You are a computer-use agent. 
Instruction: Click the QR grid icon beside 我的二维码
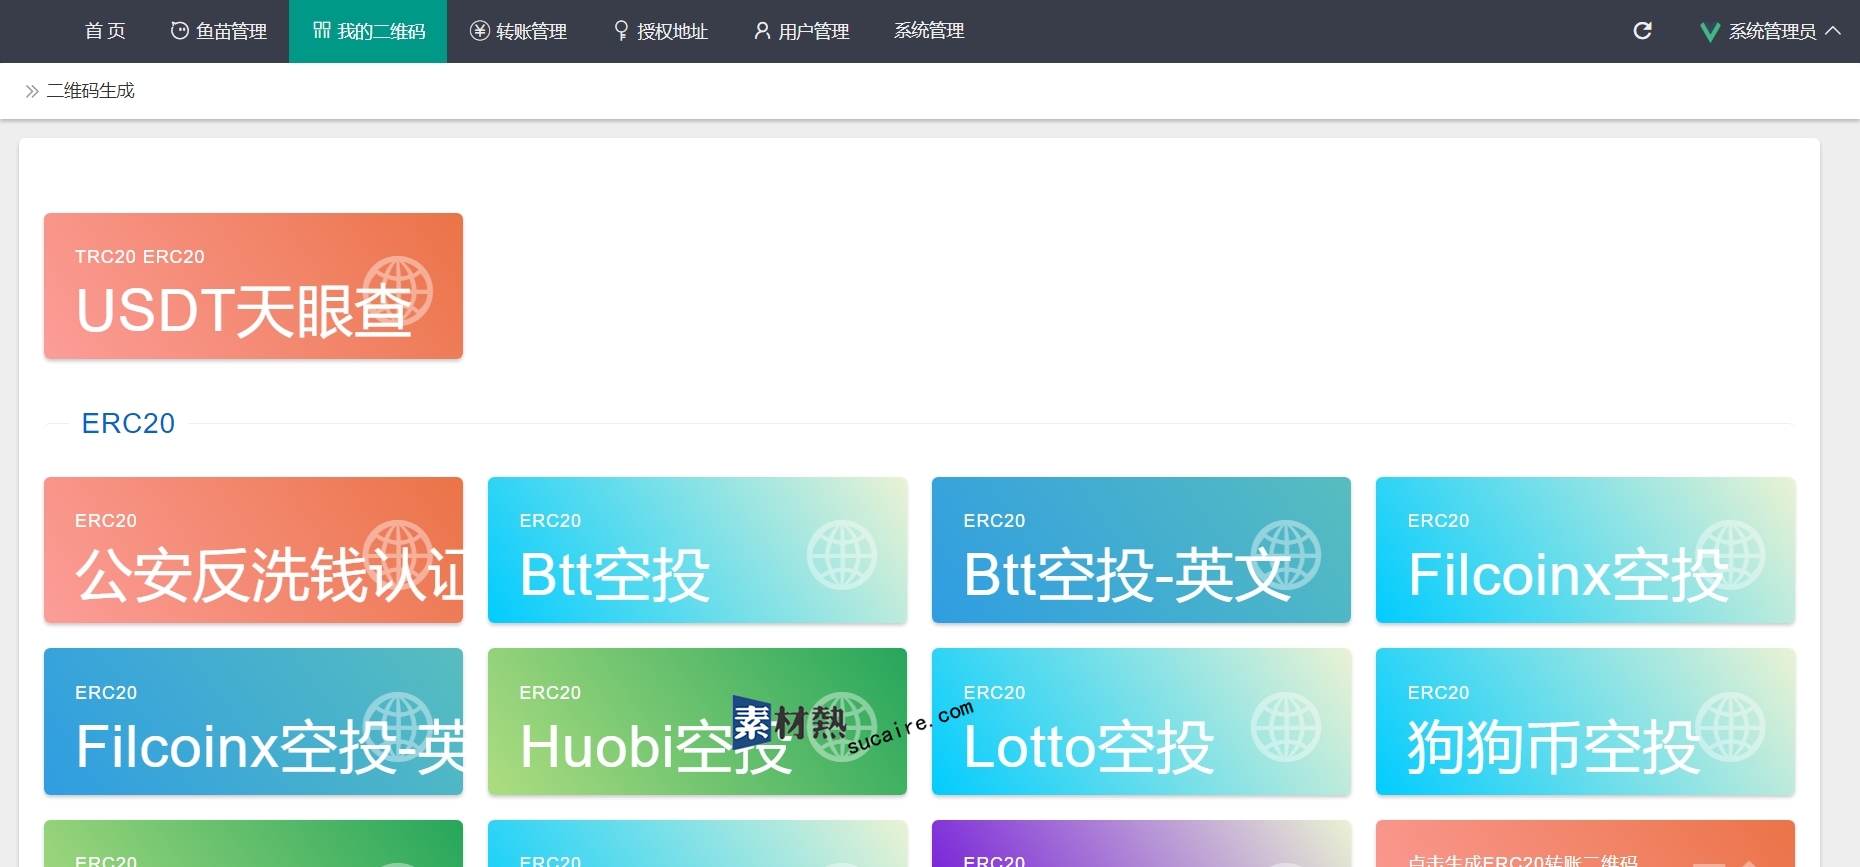pyautogui.click(x=321, y=31)
